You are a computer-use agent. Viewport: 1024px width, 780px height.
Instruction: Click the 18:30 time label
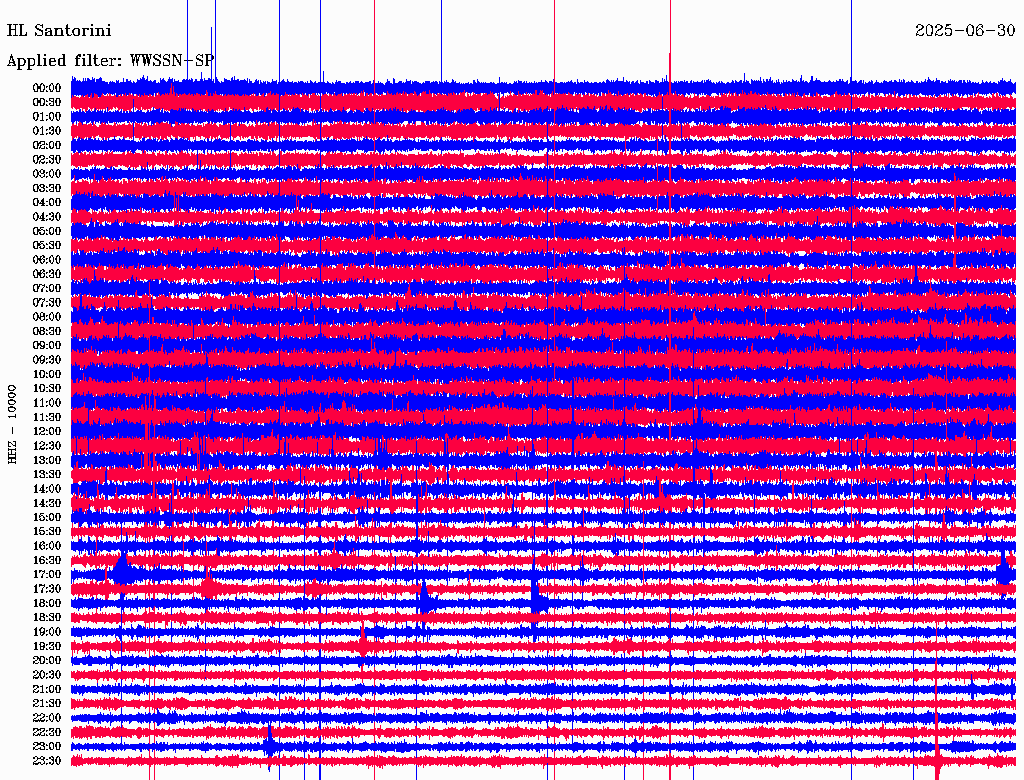point(47,618)
